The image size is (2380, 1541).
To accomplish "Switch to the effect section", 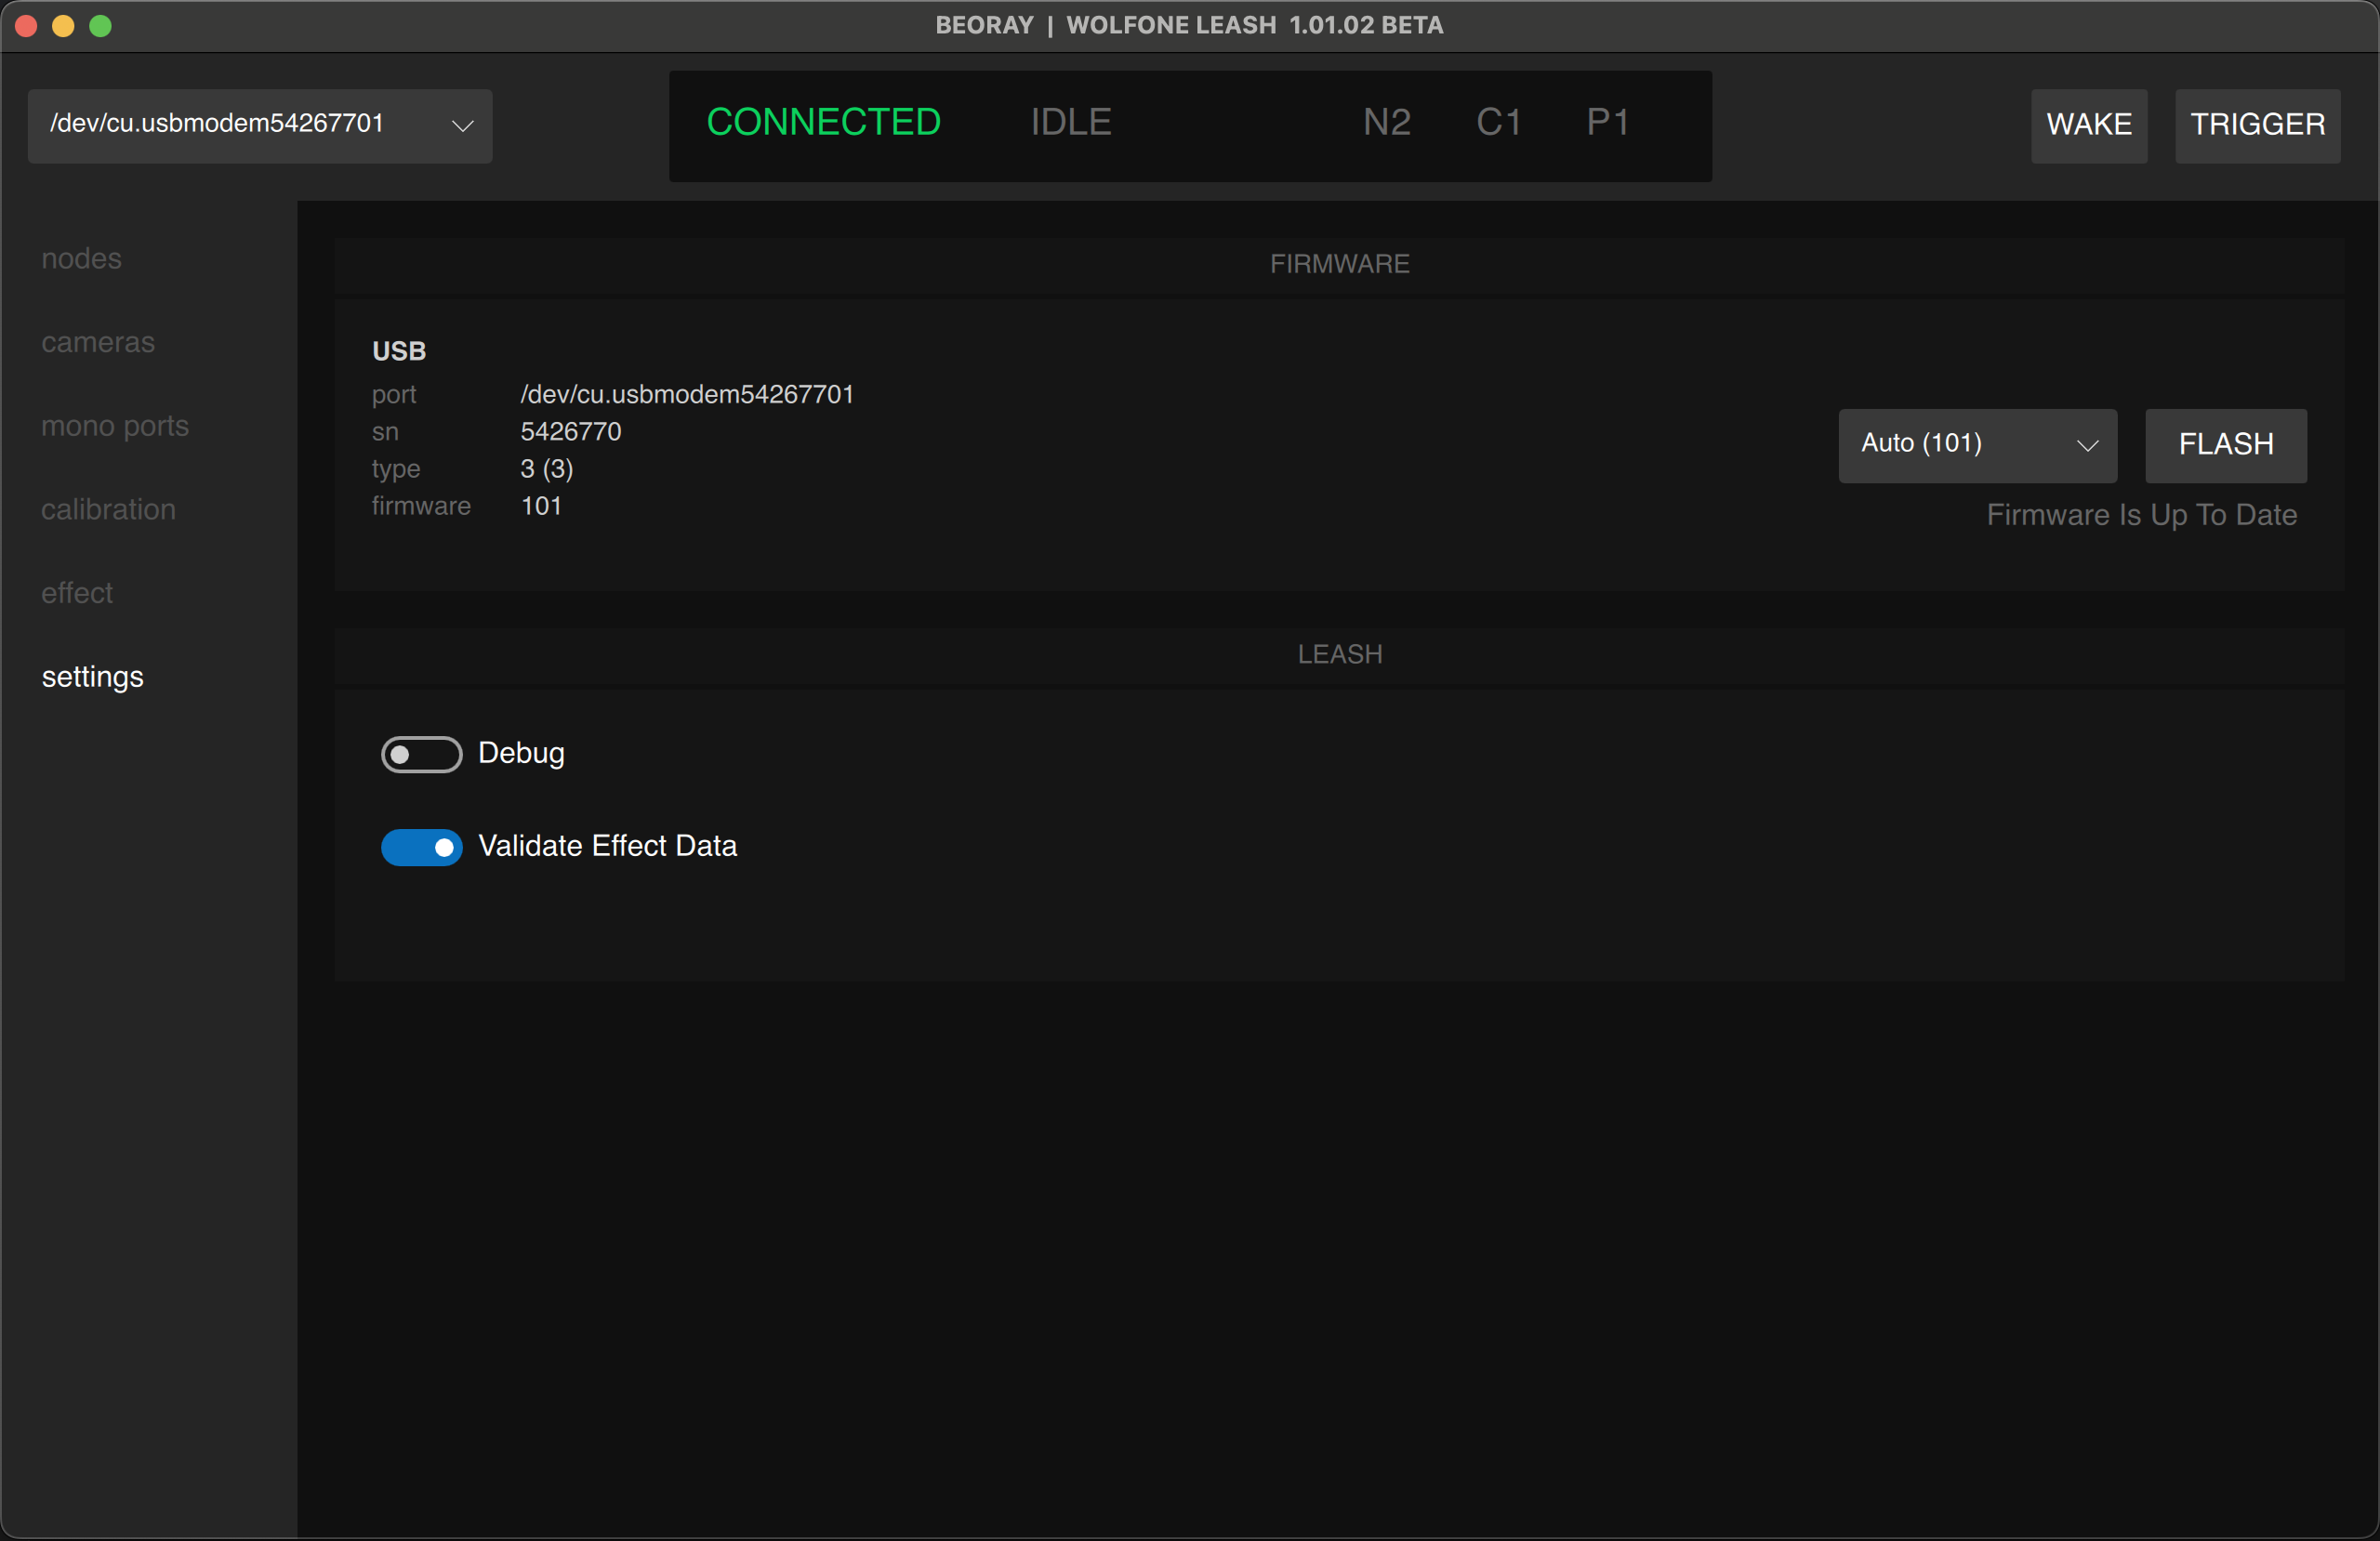I will tap(76, 592).
